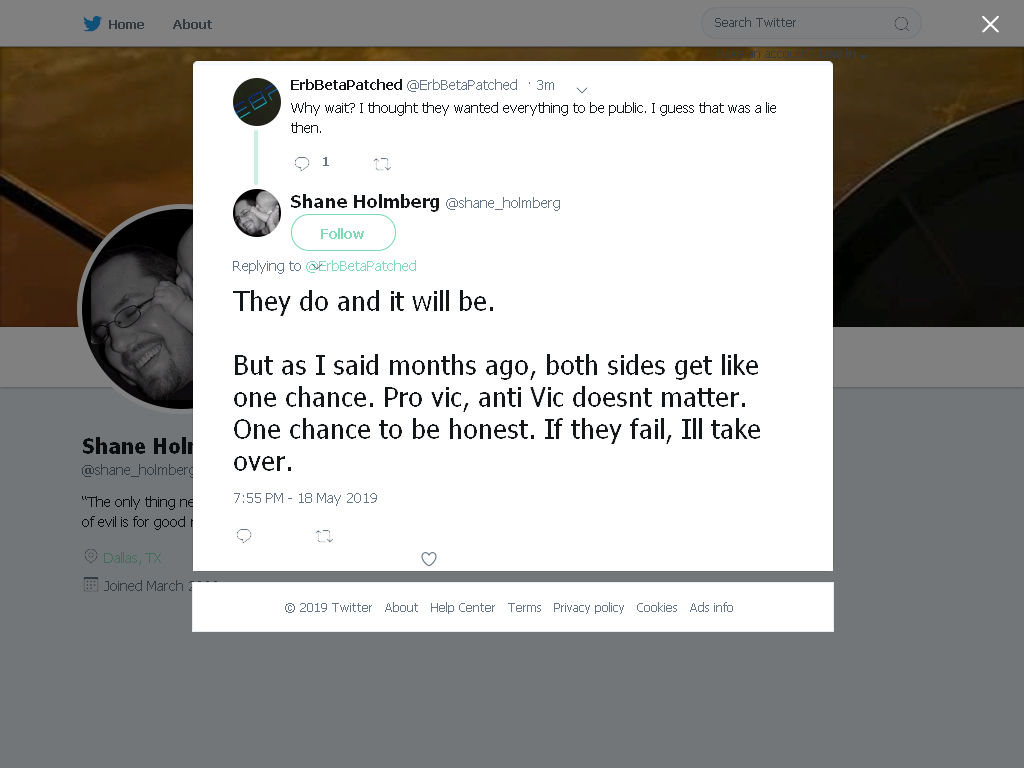
Task: Like Shane Holmberg's tweet
Action: 428,559
